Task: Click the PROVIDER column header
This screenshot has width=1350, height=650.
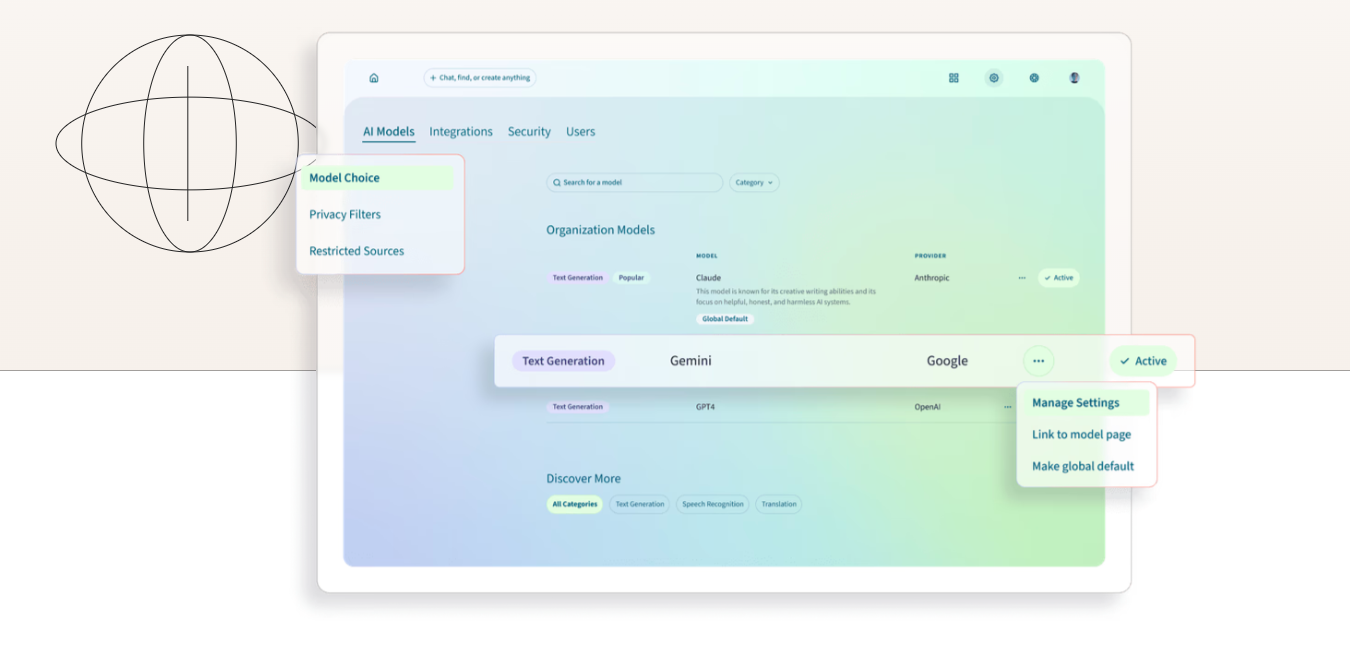Action: pos(930,256)
